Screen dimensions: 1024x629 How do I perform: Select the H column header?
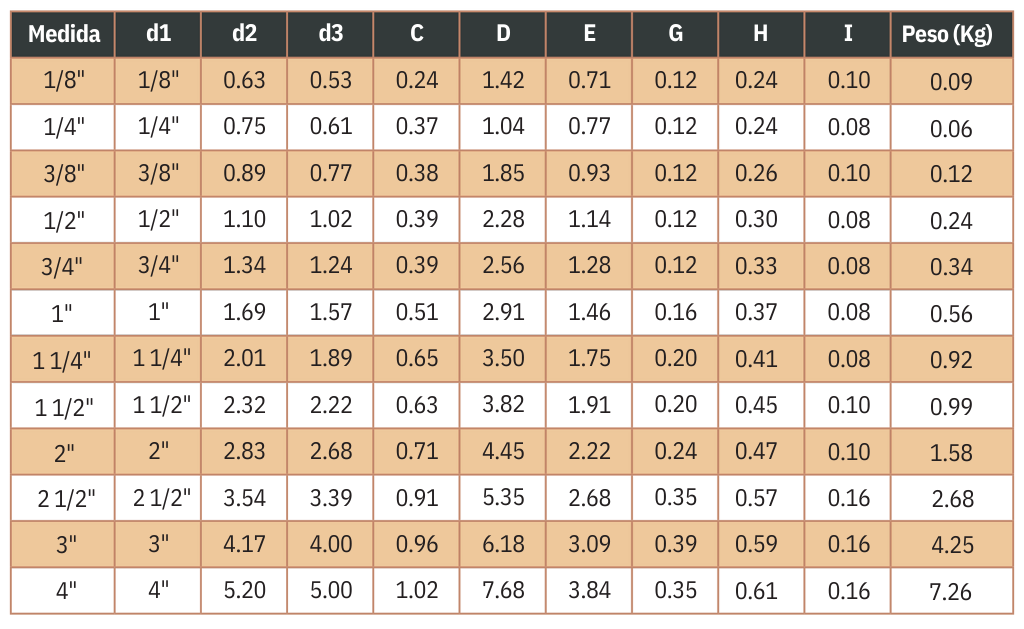761,34
